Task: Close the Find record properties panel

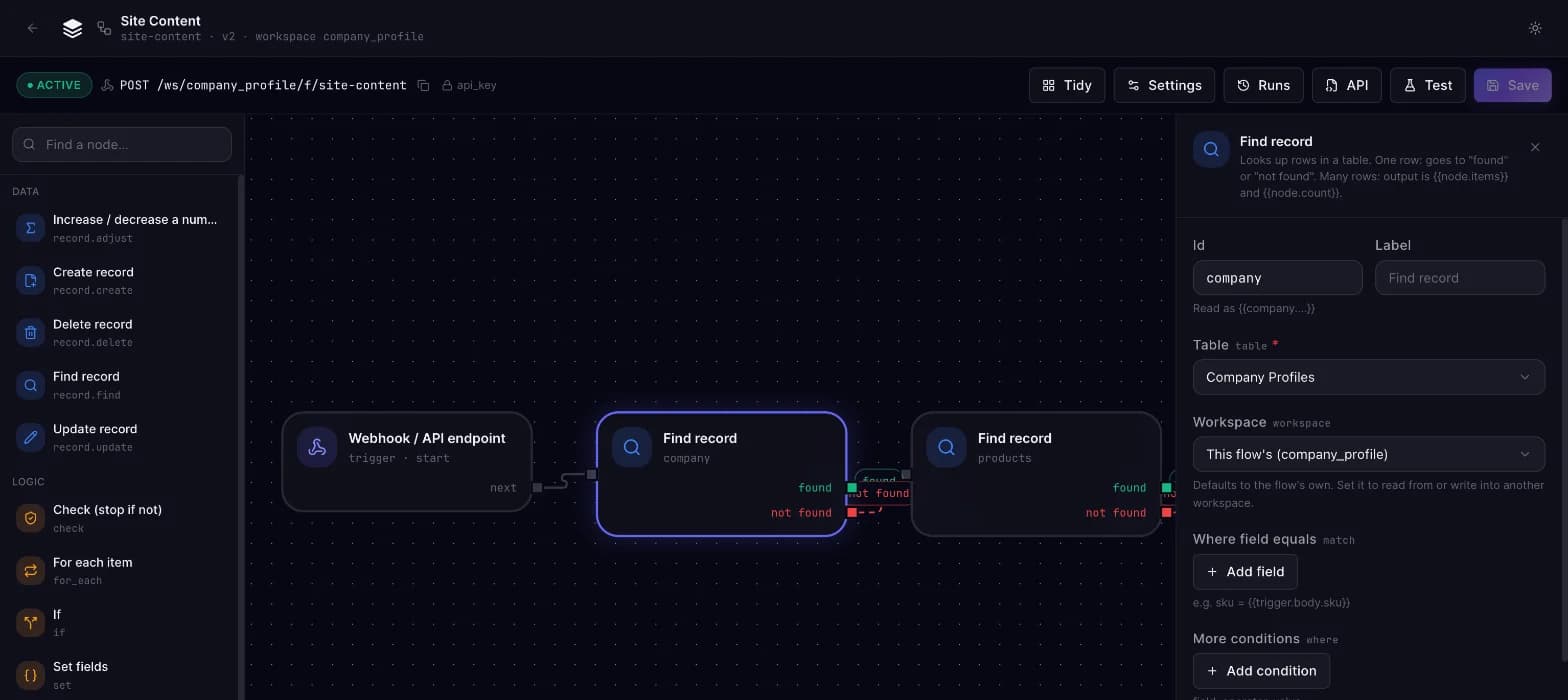Action: point(1535,147)
